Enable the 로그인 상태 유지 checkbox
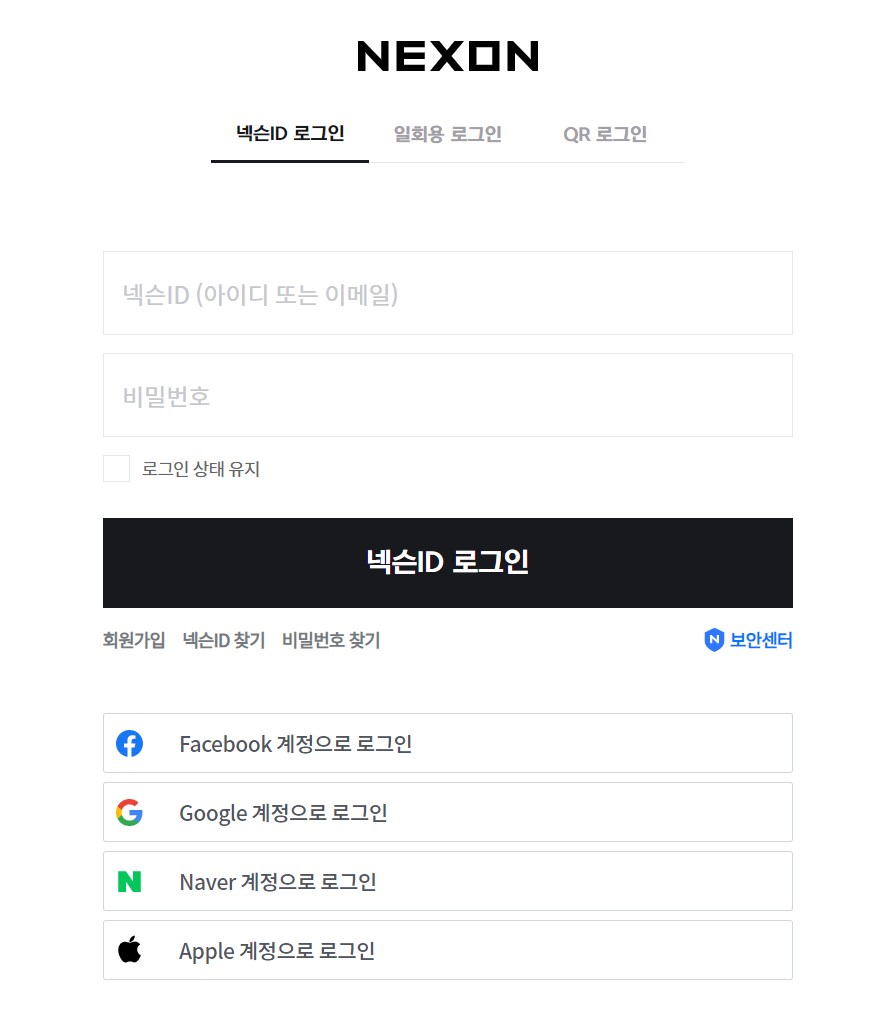Screen dimensions: 875x1014 click(117, 469)
